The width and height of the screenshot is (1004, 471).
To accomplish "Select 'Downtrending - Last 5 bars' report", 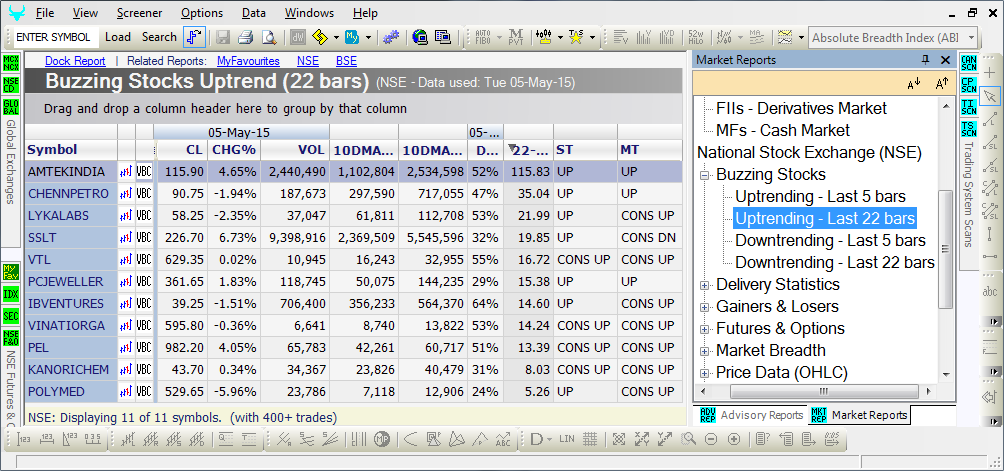I will (x=830, y=241).
